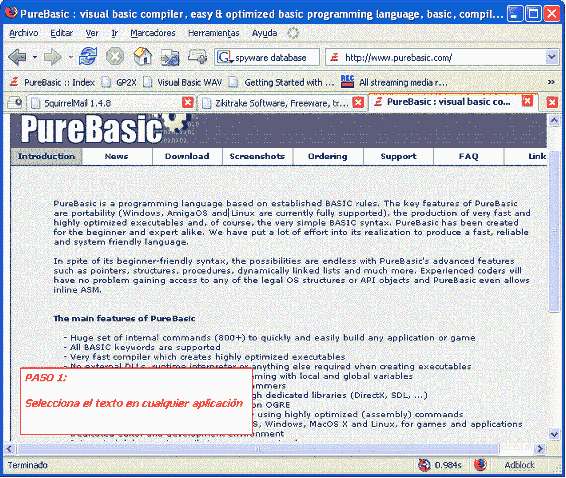Open the Screenshots section
Screen dimensions: 566x478
pyautogui.click(x=257, y=157)
